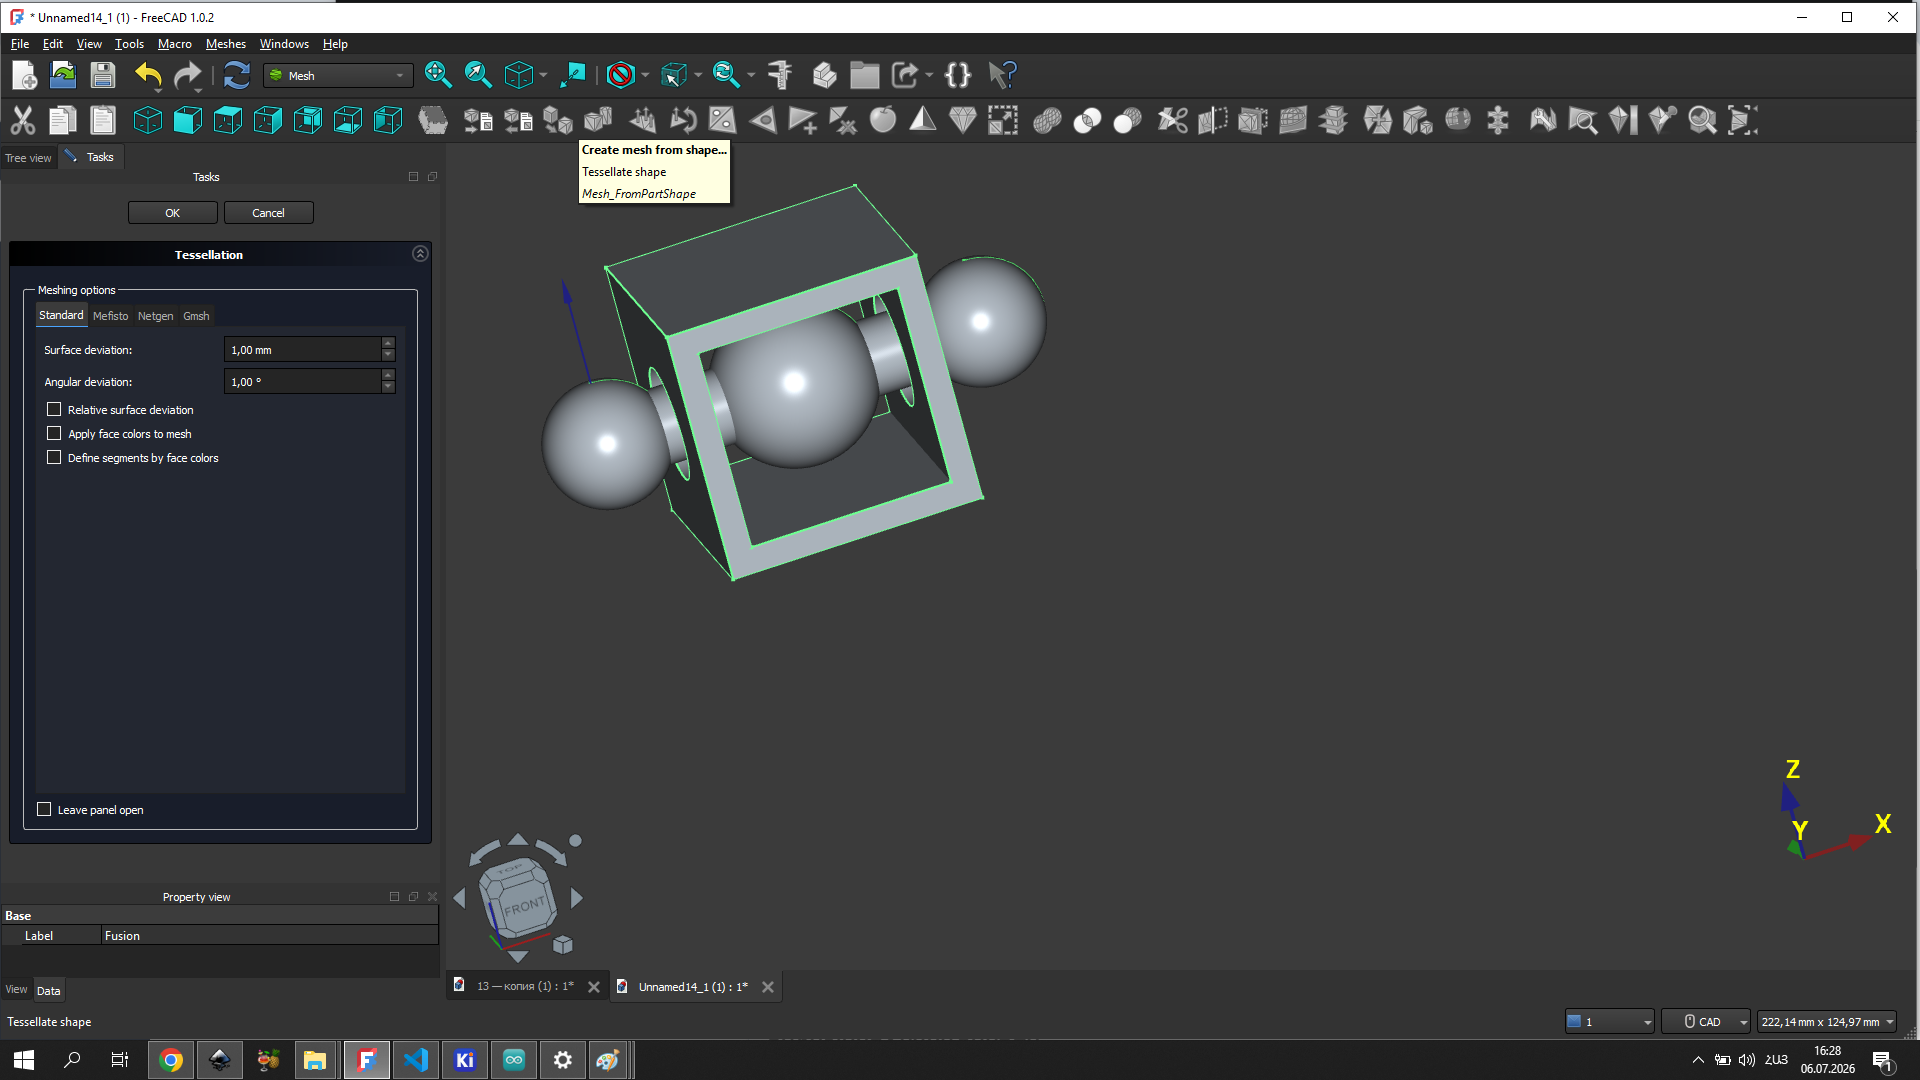Screen dimensions: 1920x1080
Task: Click the New document icon
Action: 24,75
